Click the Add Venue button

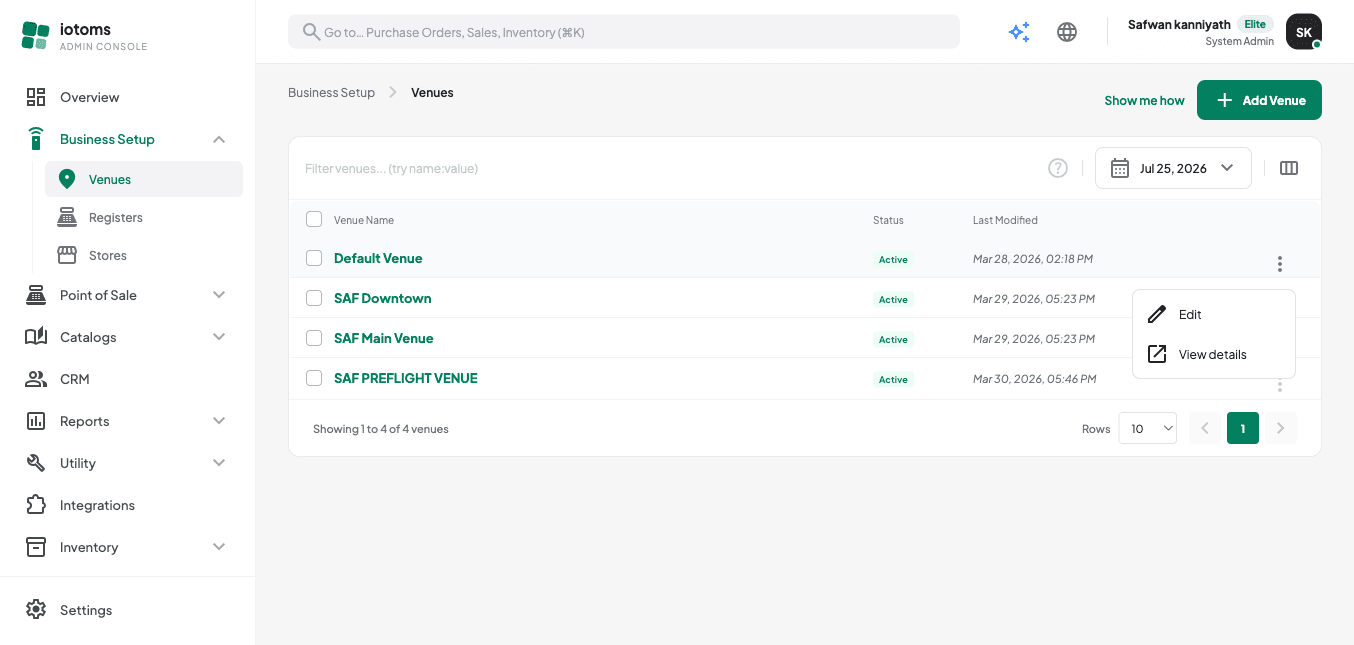1259,100
